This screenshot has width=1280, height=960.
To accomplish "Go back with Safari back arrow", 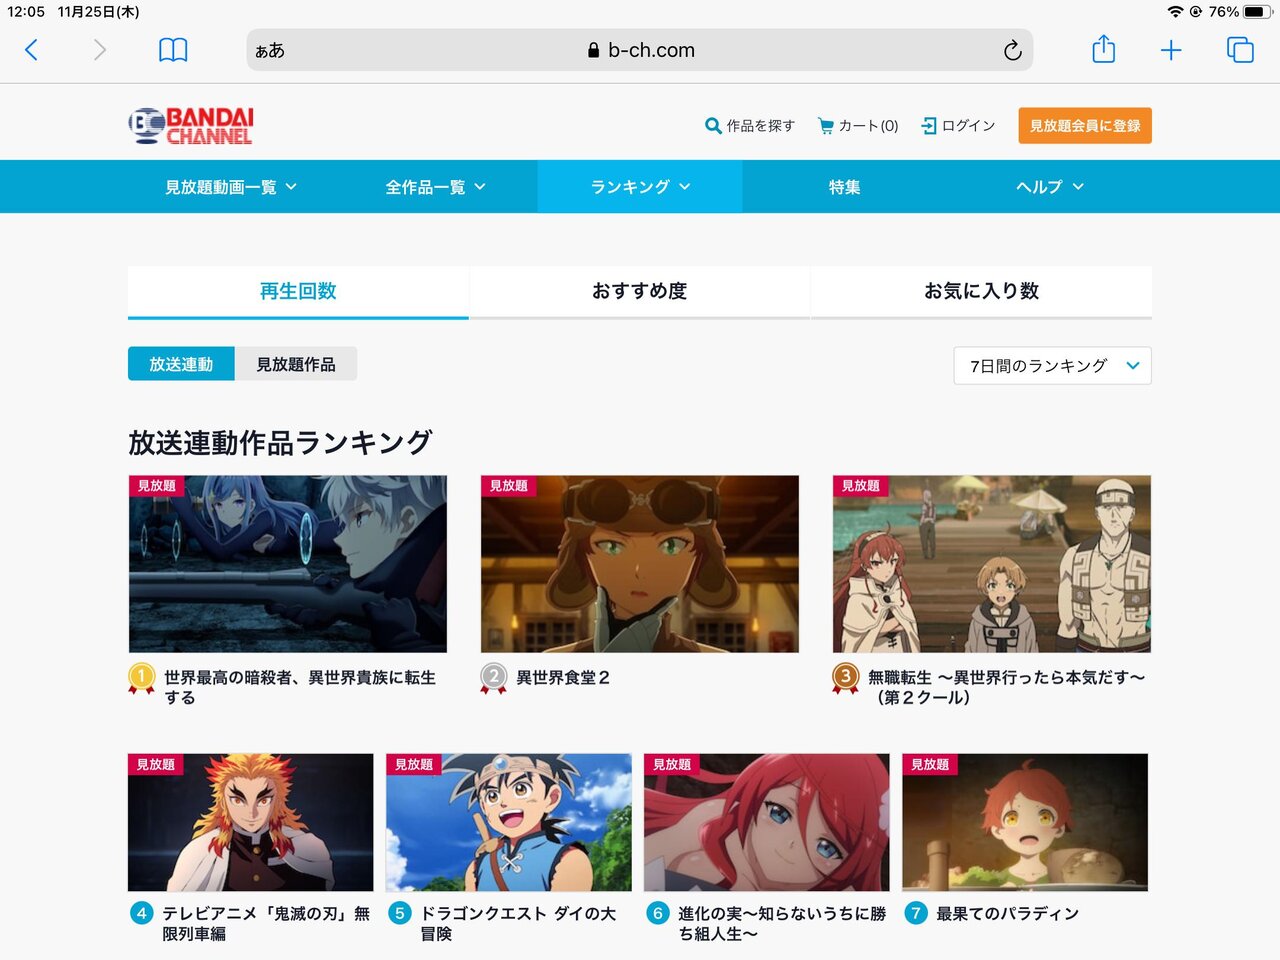I will (32, 50).
